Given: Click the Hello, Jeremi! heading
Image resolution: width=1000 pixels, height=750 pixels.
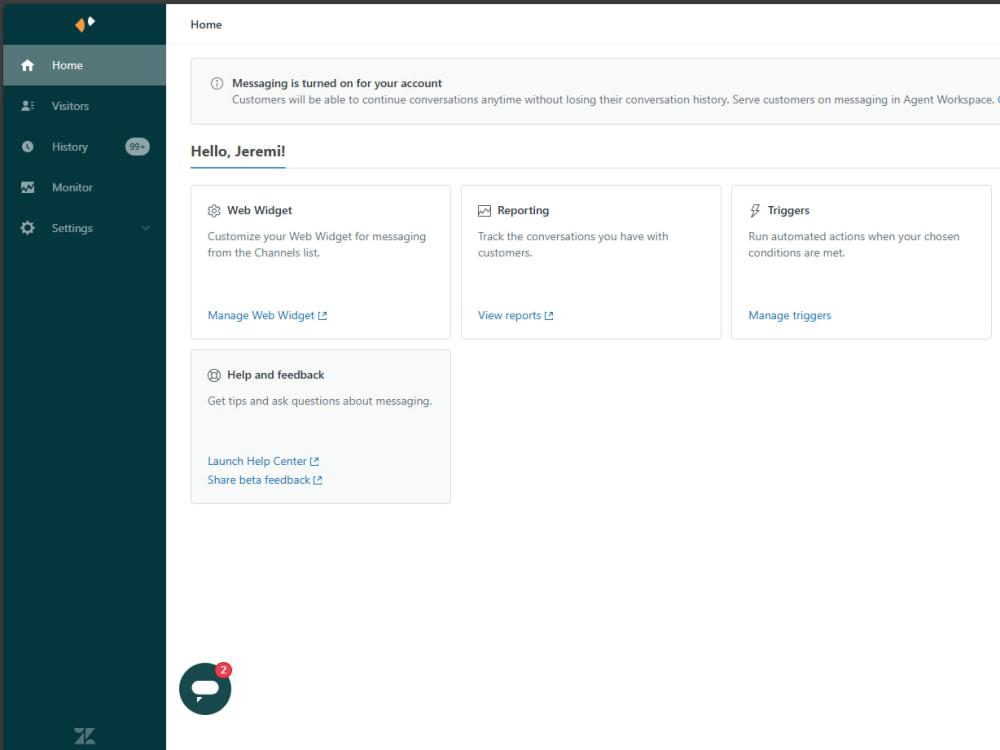Looking at the screenshot, I should [x=238, y=151].
